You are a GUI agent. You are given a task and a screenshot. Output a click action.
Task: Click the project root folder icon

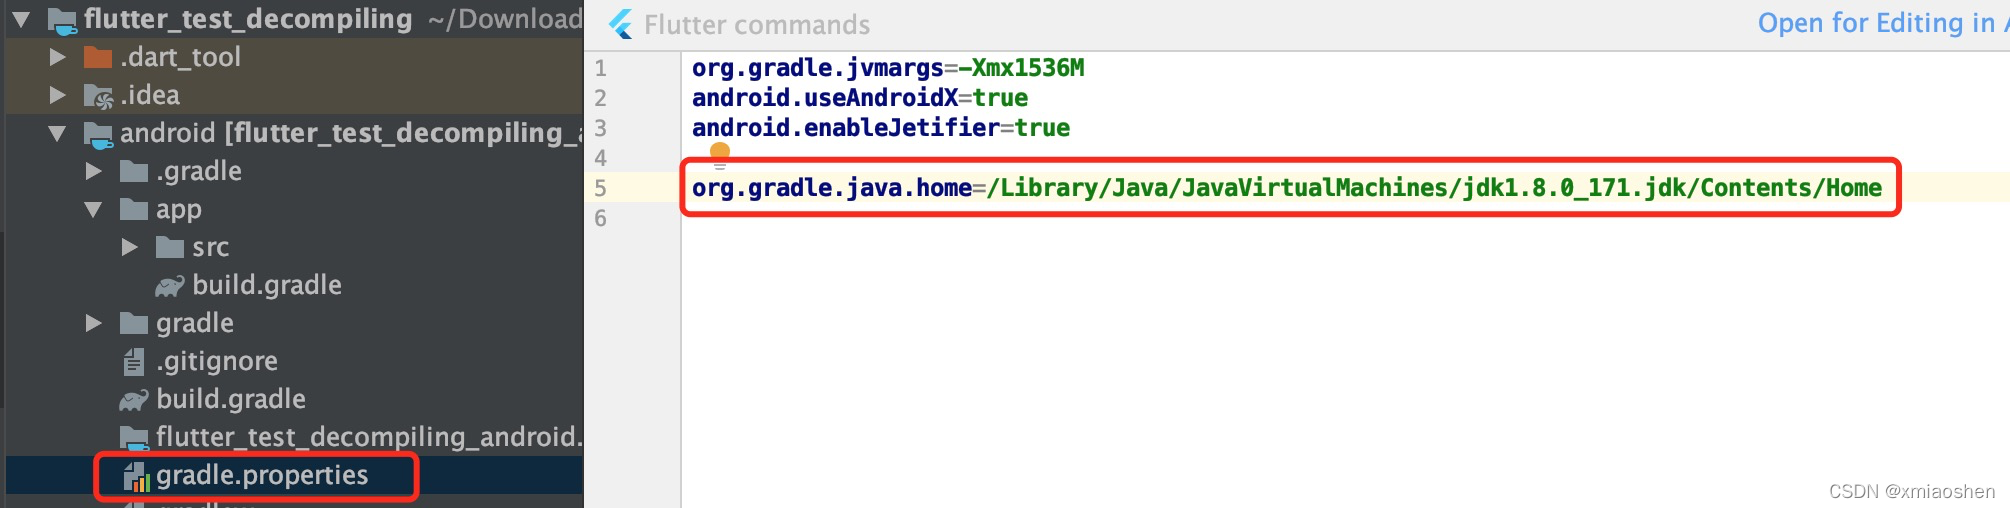(x=62, y=20)
